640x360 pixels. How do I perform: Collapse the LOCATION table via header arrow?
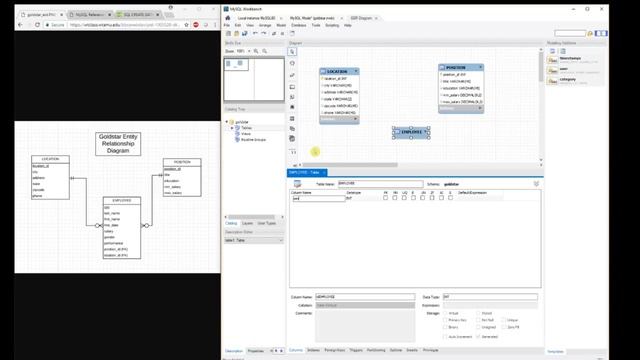(356, 71)
